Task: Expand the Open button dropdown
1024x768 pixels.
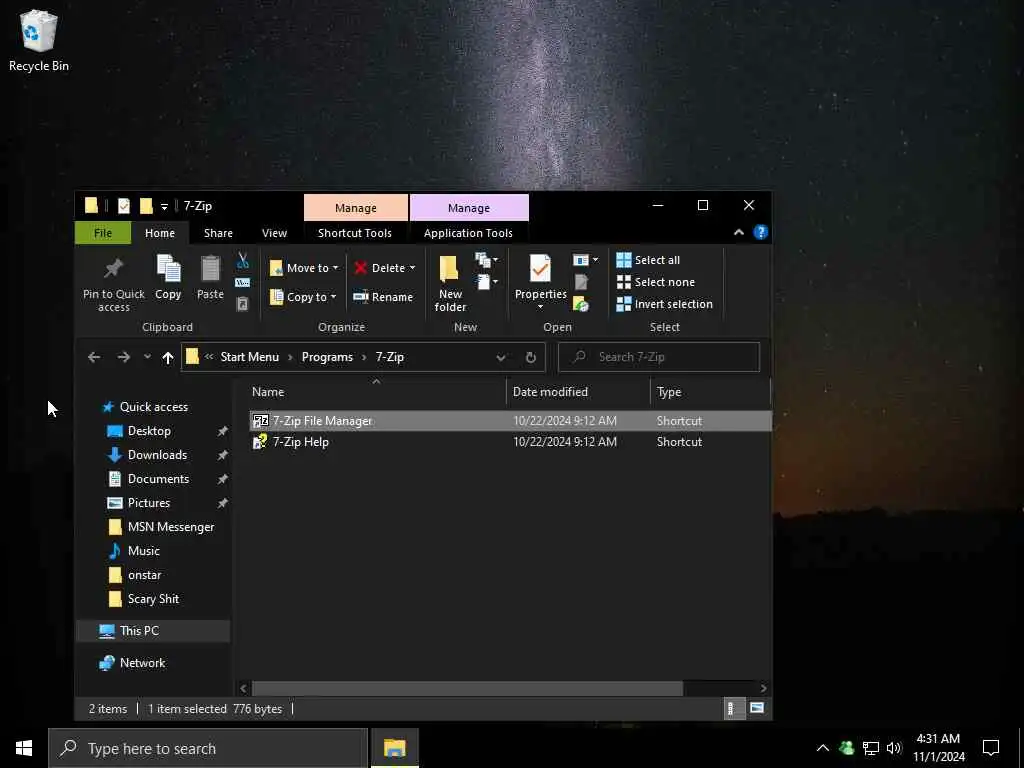Action: pos(585,261)
